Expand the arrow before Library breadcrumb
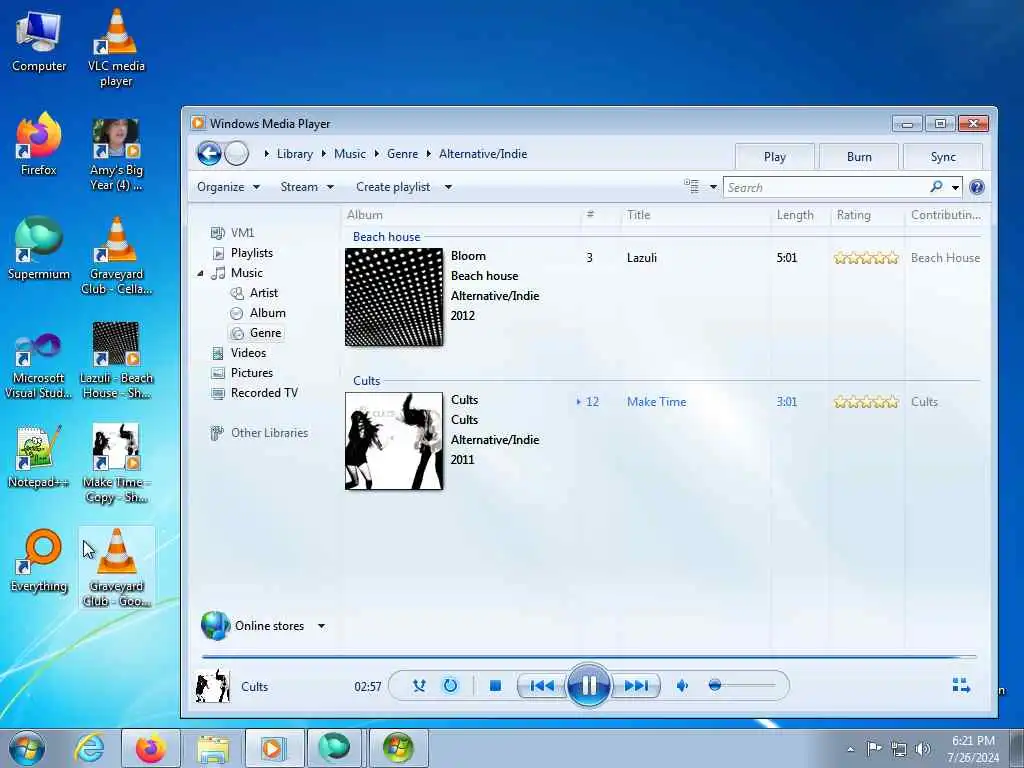The height and width of the screenshot is (768, 1024). 266,154
